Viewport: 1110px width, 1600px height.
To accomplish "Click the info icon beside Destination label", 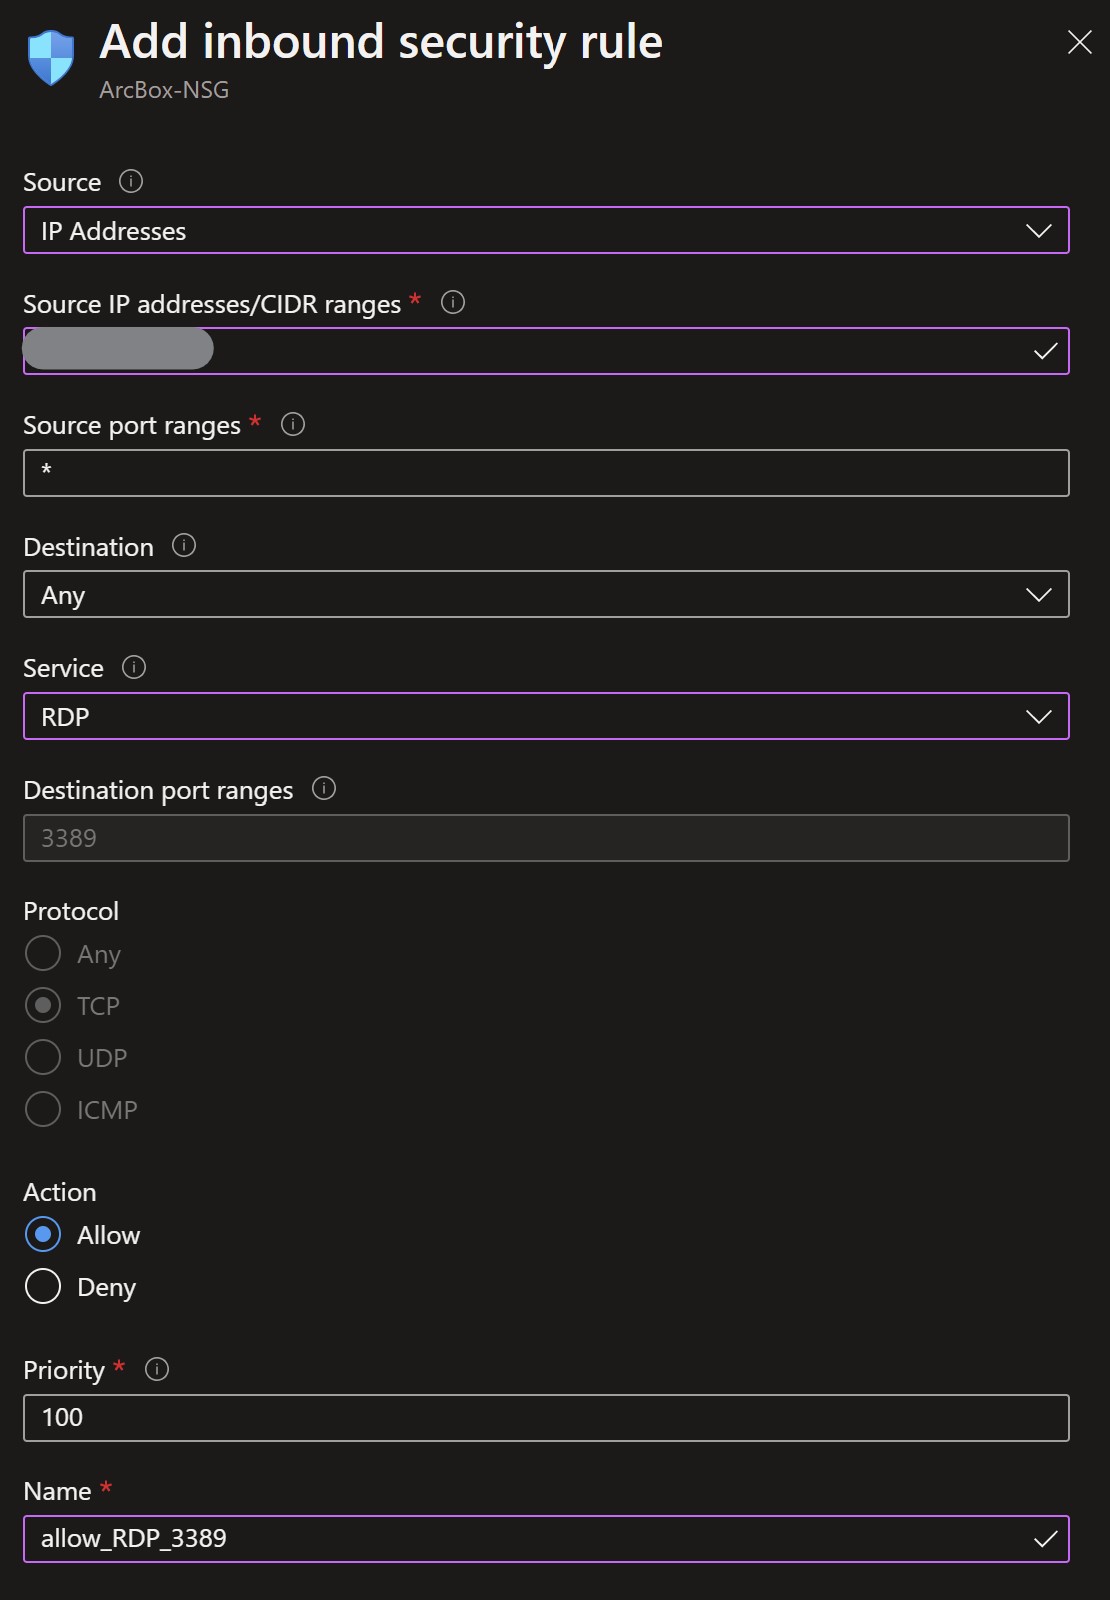I will point(184,545).
